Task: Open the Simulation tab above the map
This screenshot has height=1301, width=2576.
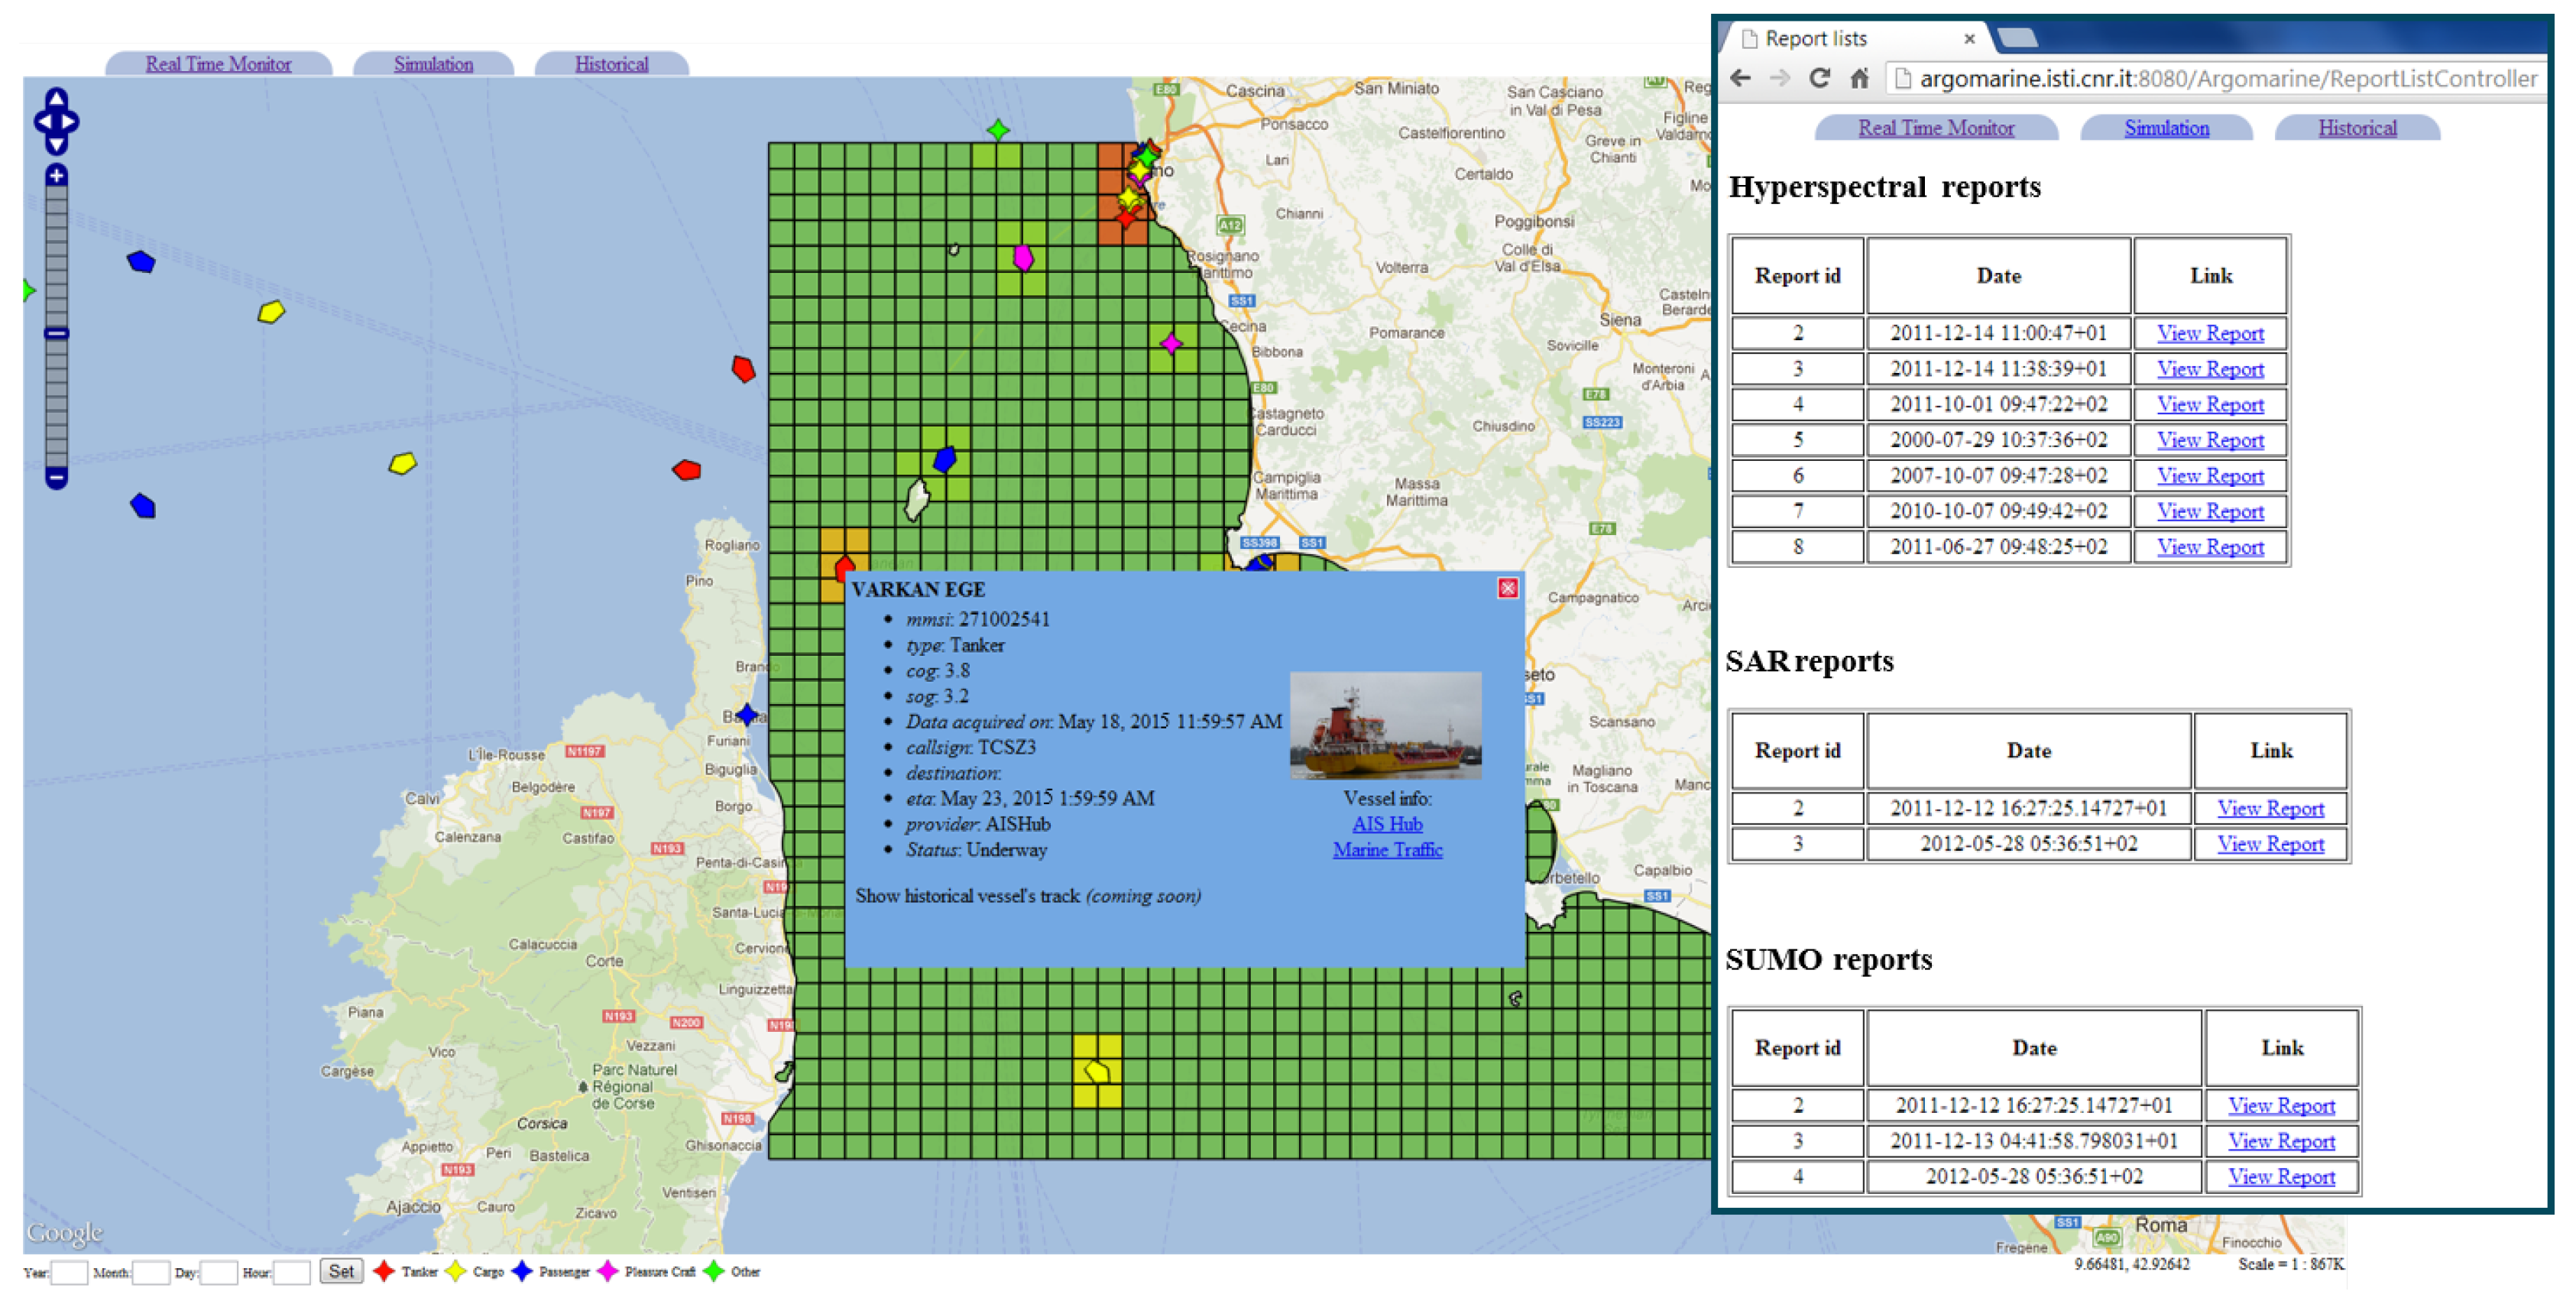Action: pyautogui.click(x=433, y=64)
